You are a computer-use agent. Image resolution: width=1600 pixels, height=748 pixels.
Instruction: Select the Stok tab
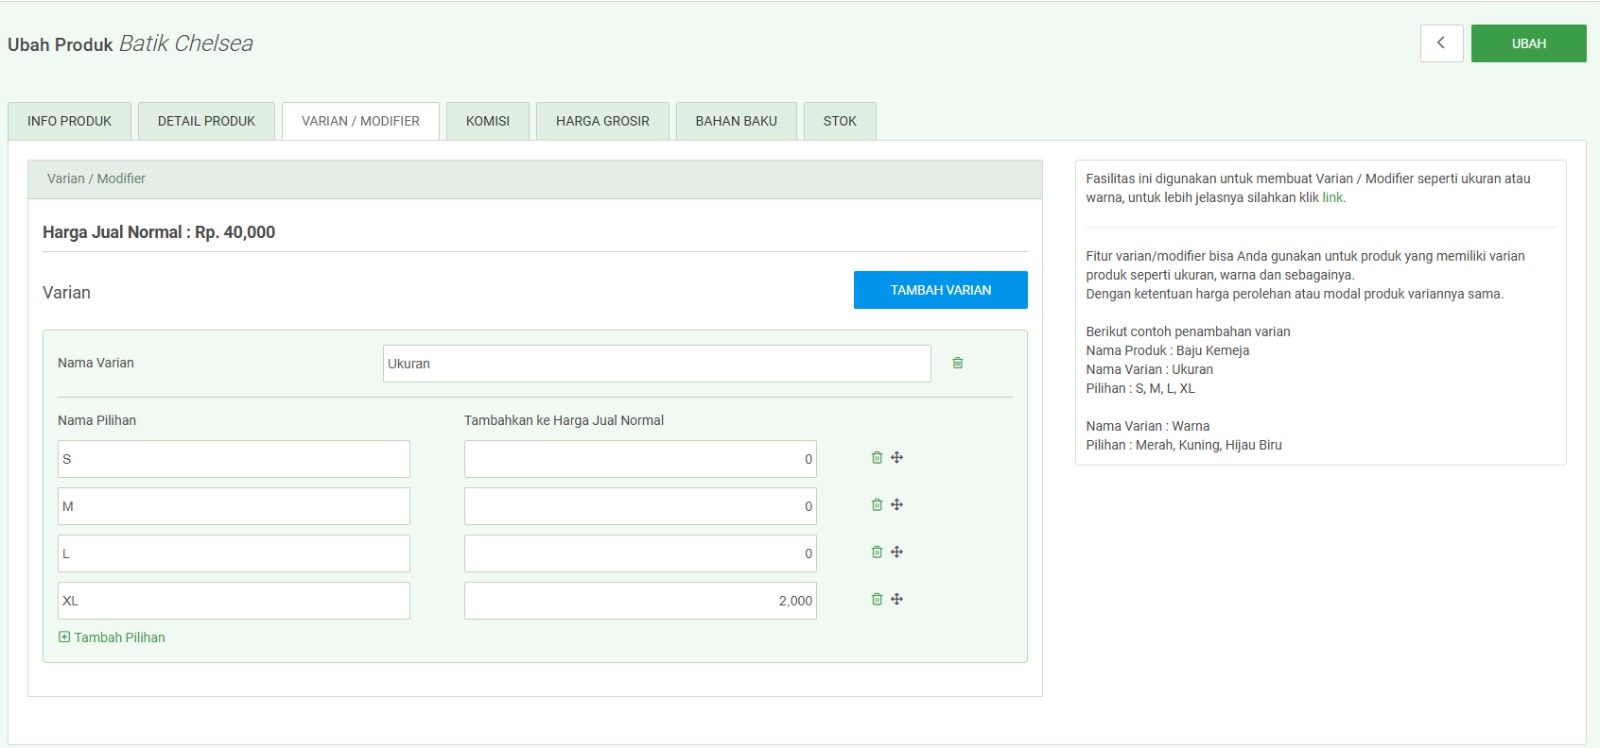coord(840,121)
